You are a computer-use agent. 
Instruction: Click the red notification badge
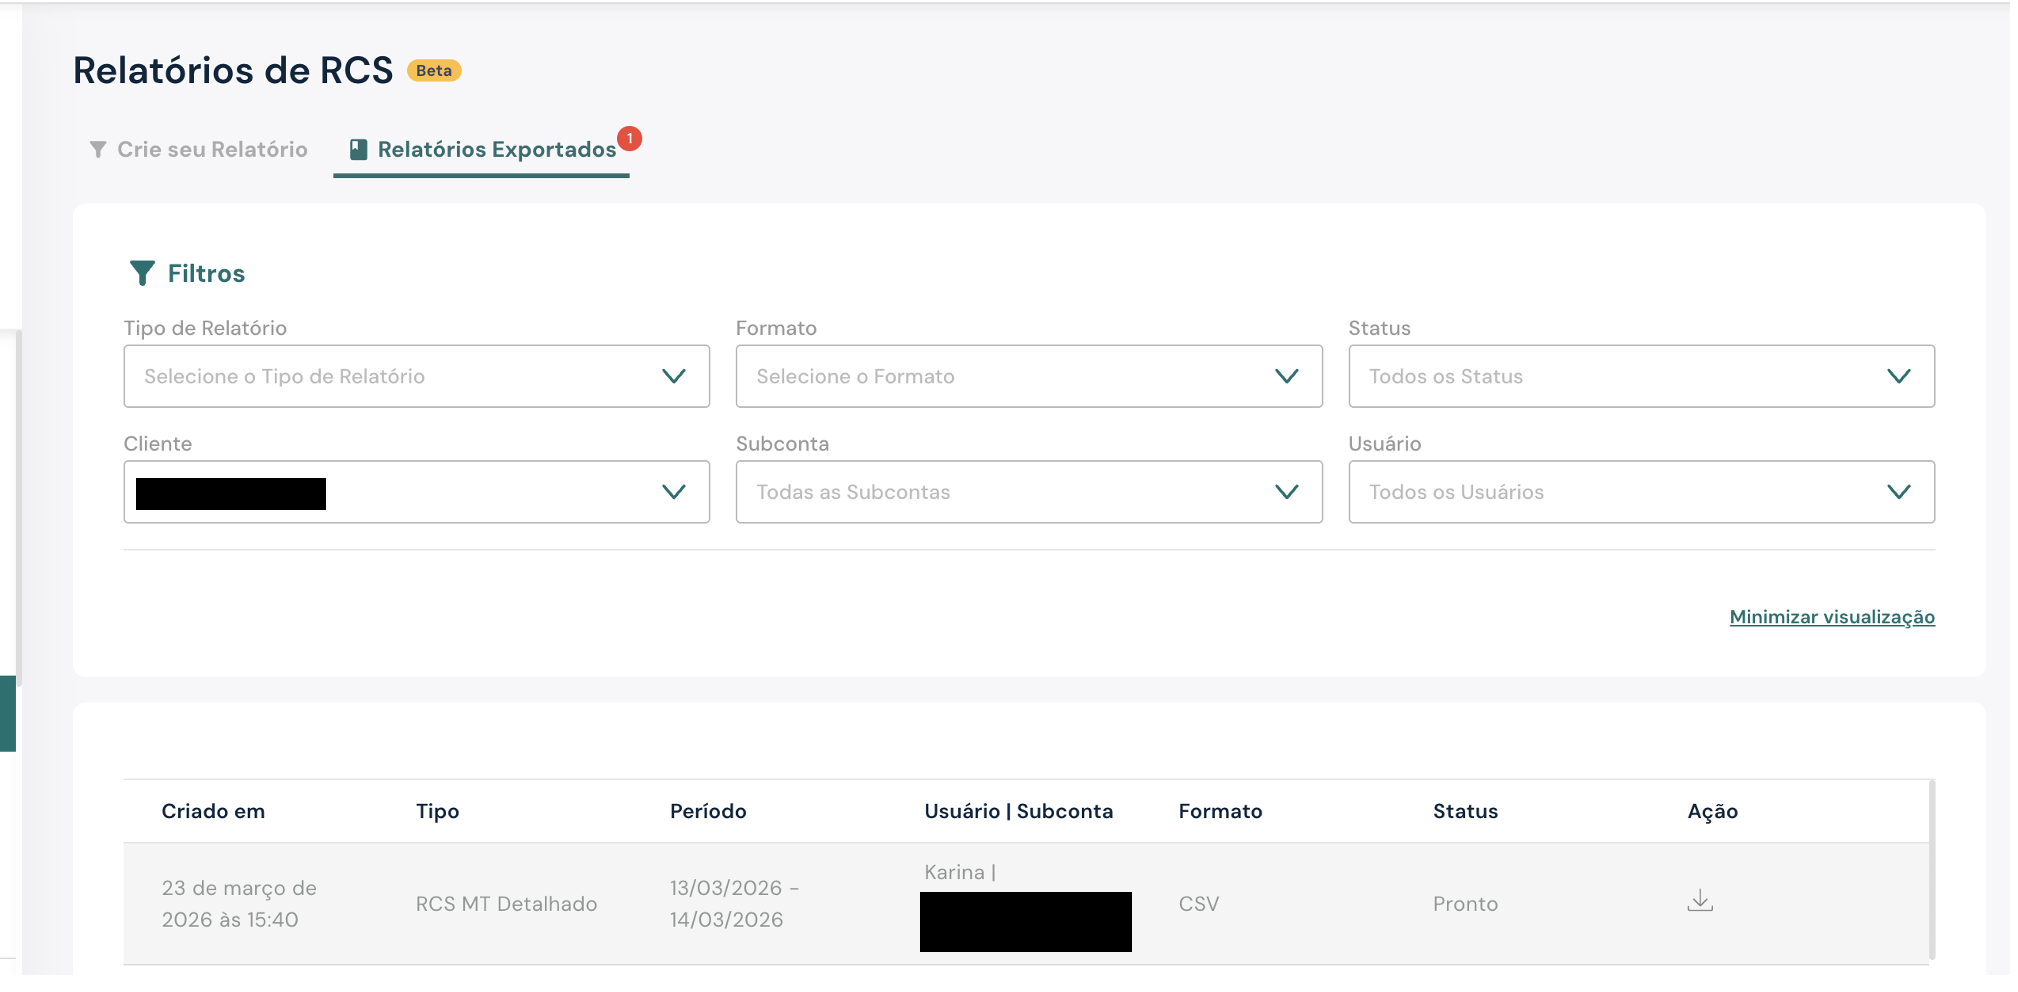(629, 139)
